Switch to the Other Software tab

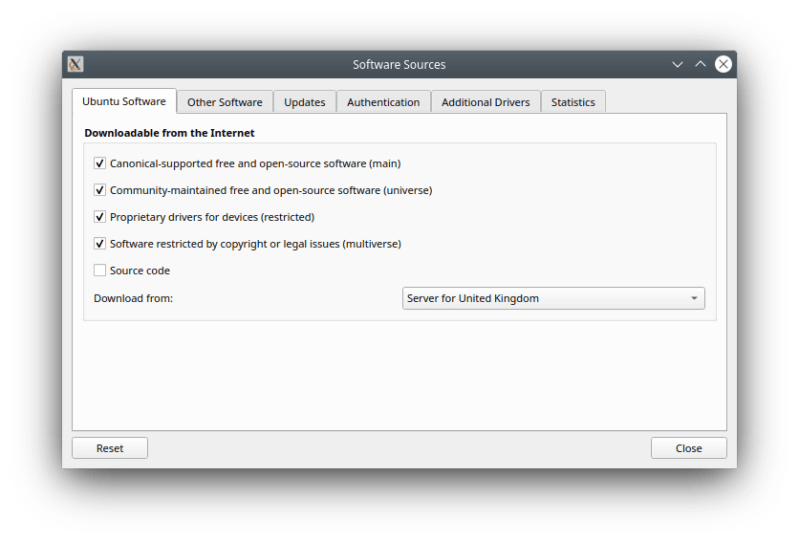click(225, 102)
